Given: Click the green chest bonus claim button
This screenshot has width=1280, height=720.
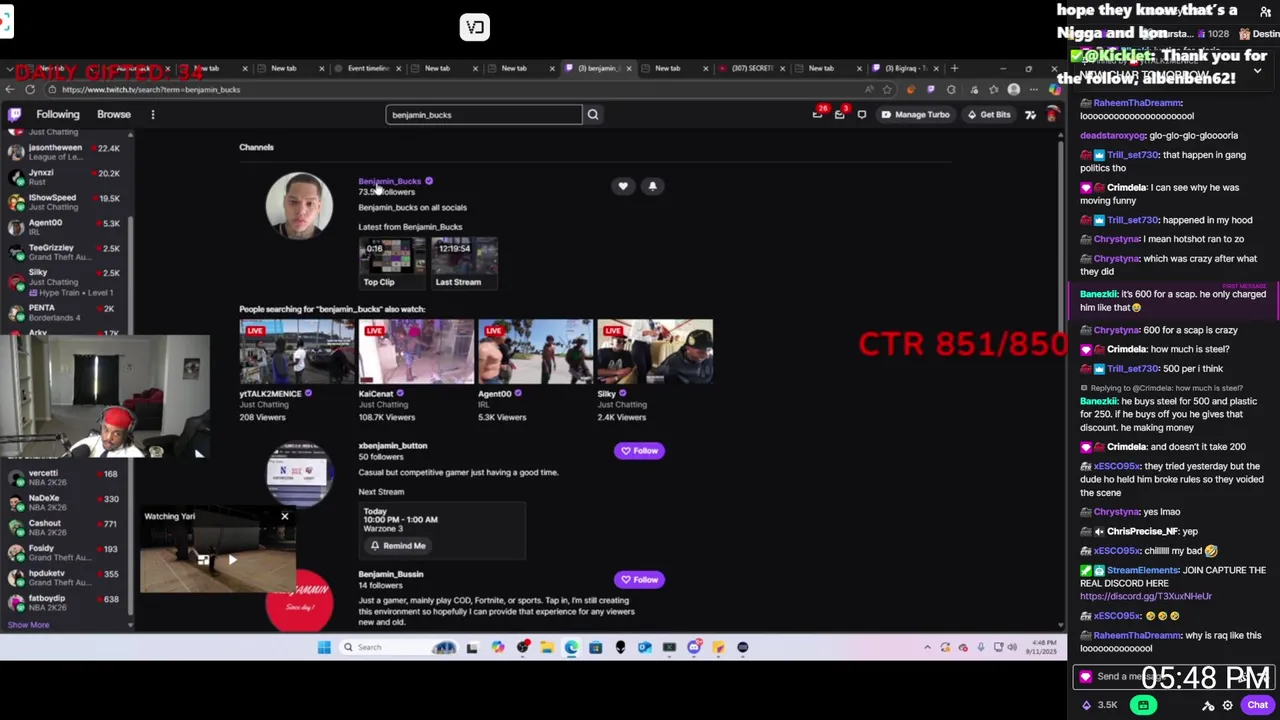Looking at the screenshot, I should 1143,705.
